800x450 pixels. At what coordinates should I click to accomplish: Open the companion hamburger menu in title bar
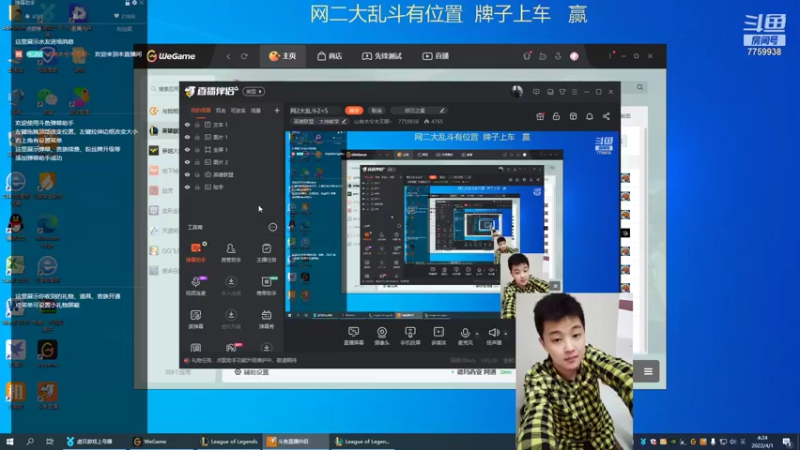tap(574, 92)
